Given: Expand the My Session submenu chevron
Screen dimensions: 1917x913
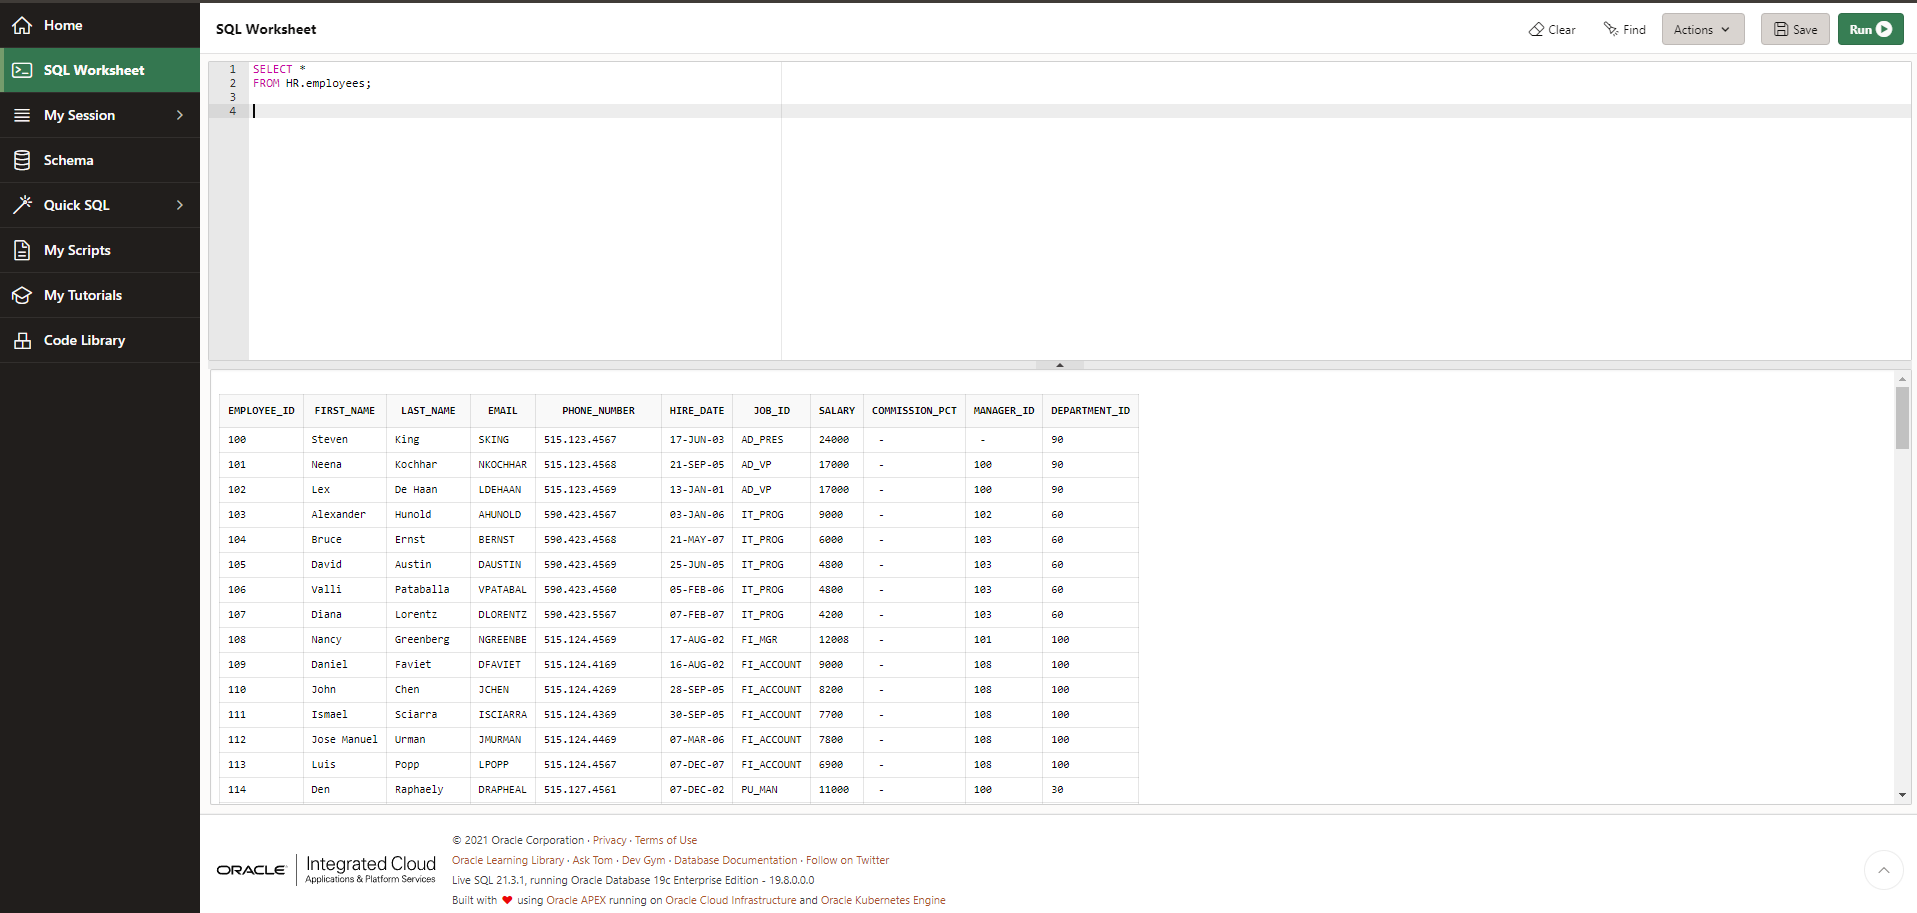Looking at the screenshot, I should click(x=181, y=114).
